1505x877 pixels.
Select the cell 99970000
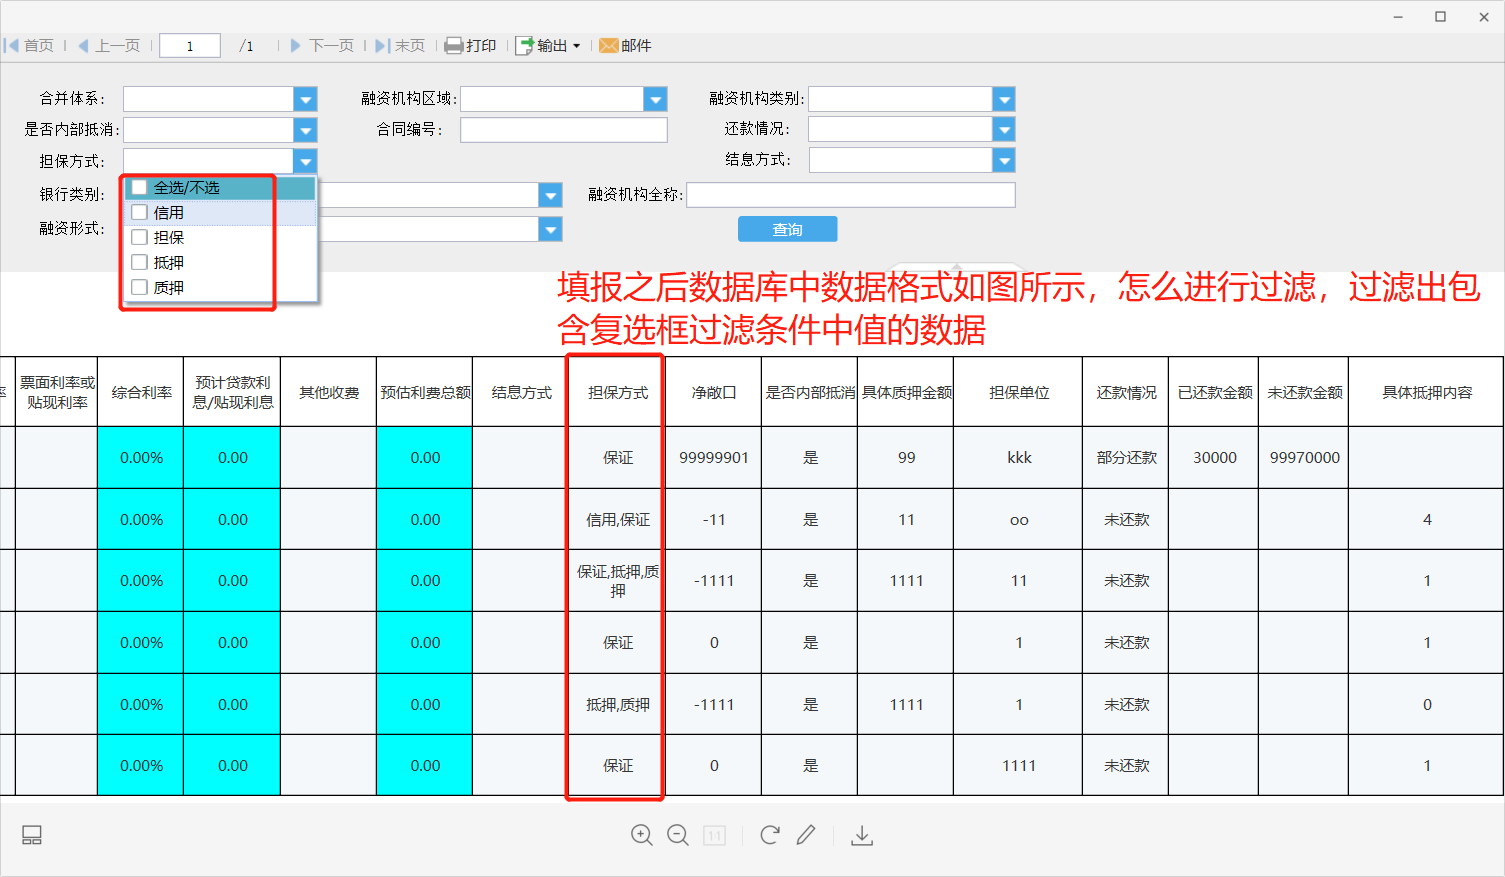click(1304, 457)
